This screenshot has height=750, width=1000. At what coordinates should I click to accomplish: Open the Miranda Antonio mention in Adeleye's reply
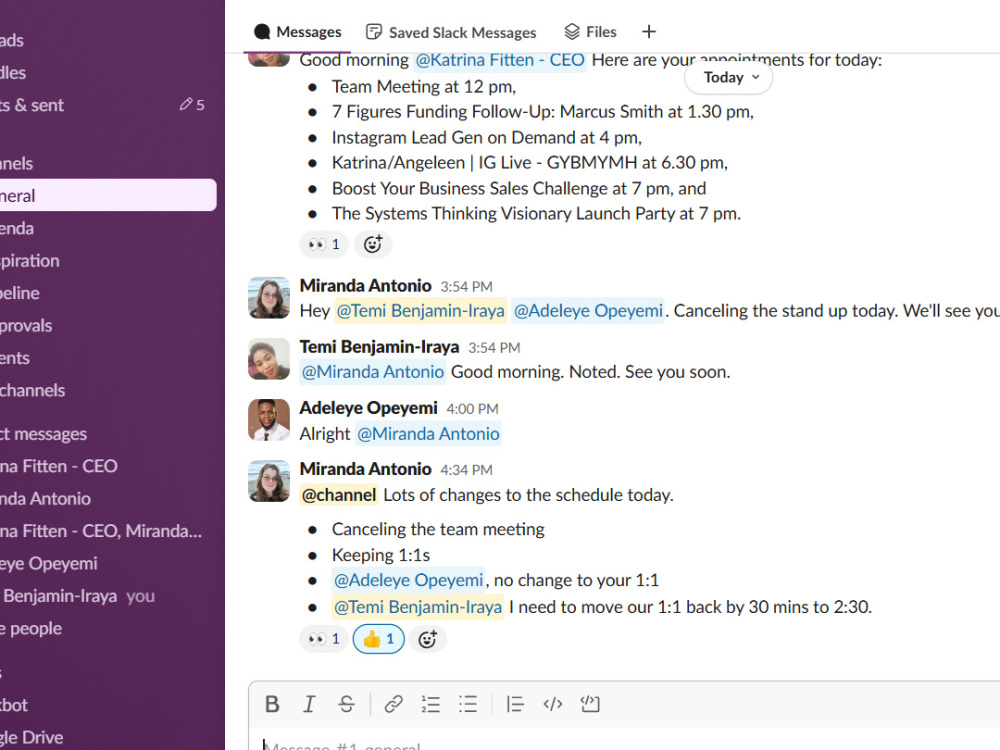point(428,434)
